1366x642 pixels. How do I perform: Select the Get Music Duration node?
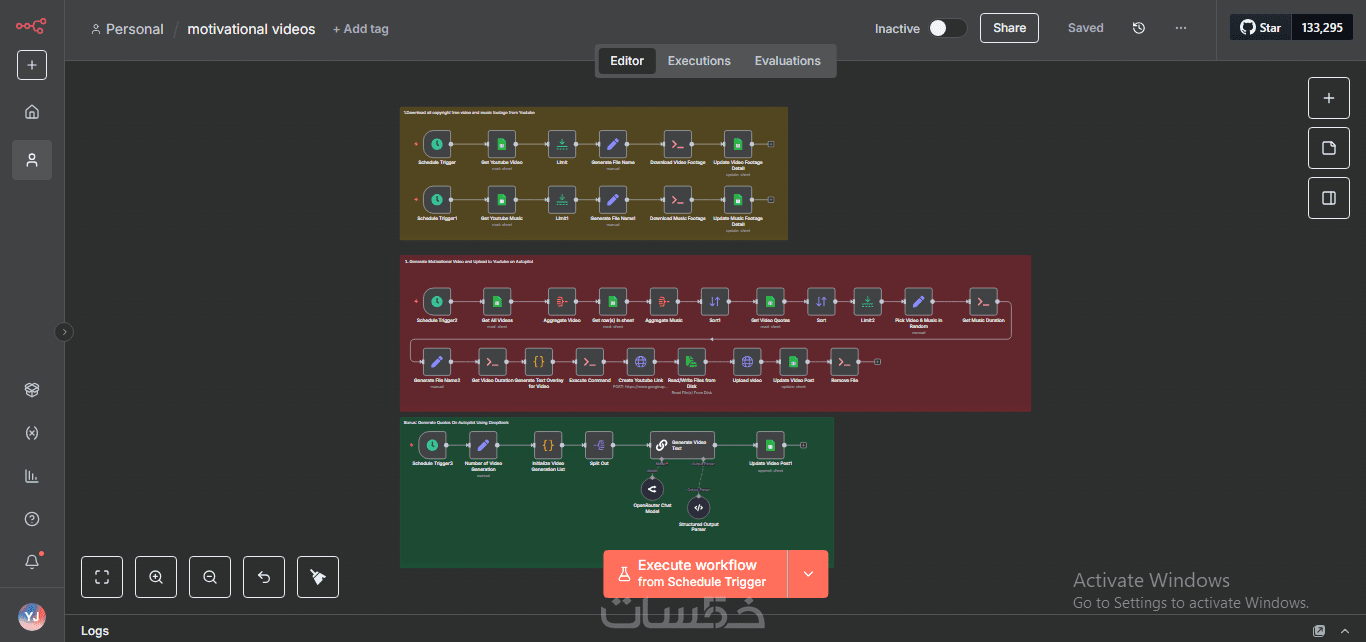point(983,301)
